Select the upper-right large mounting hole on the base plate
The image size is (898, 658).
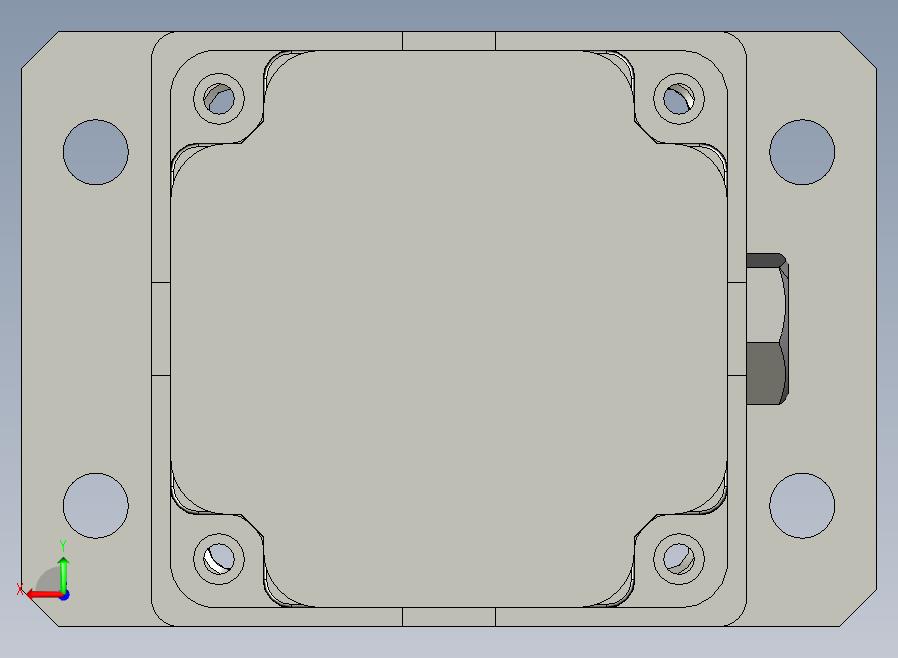[802, 152]
